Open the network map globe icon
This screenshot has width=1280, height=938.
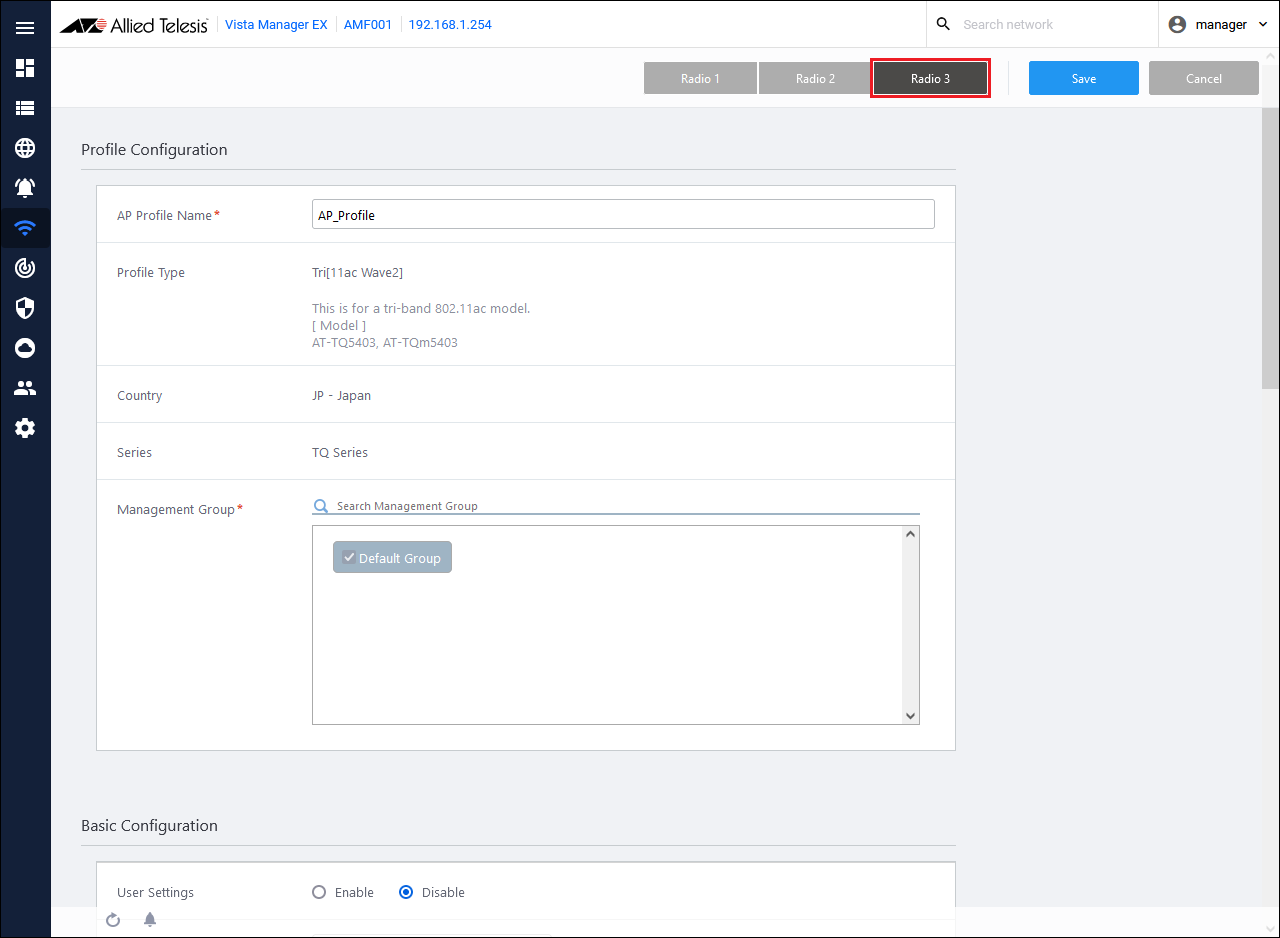coord(25,148)
